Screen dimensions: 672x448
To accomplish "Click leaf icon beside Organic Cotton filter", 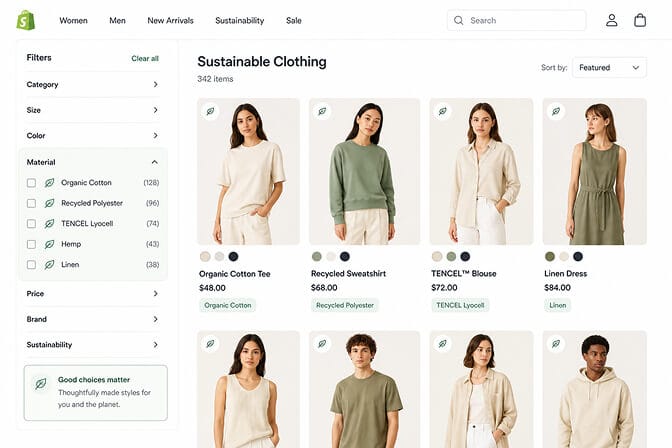I will coord(49,183).
